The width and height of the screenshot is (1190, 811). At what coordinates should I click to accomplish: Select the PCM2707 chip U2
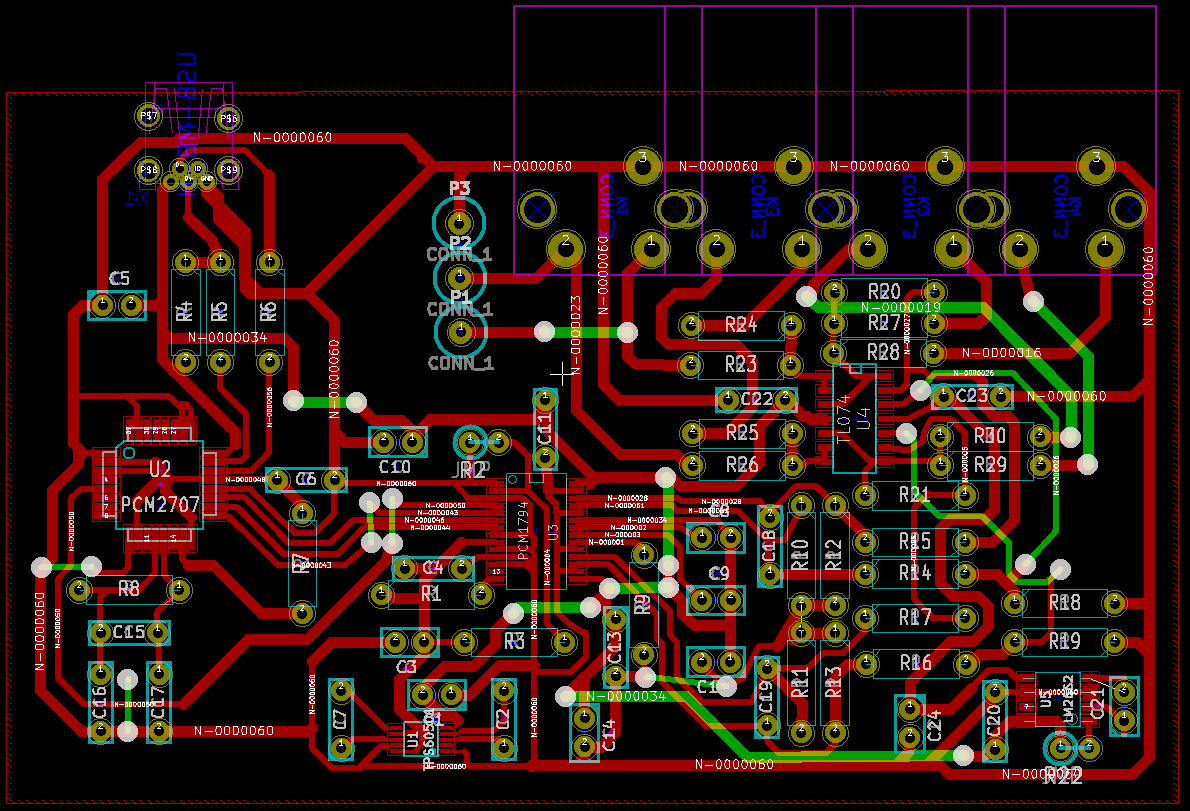(x=160, y=487)
